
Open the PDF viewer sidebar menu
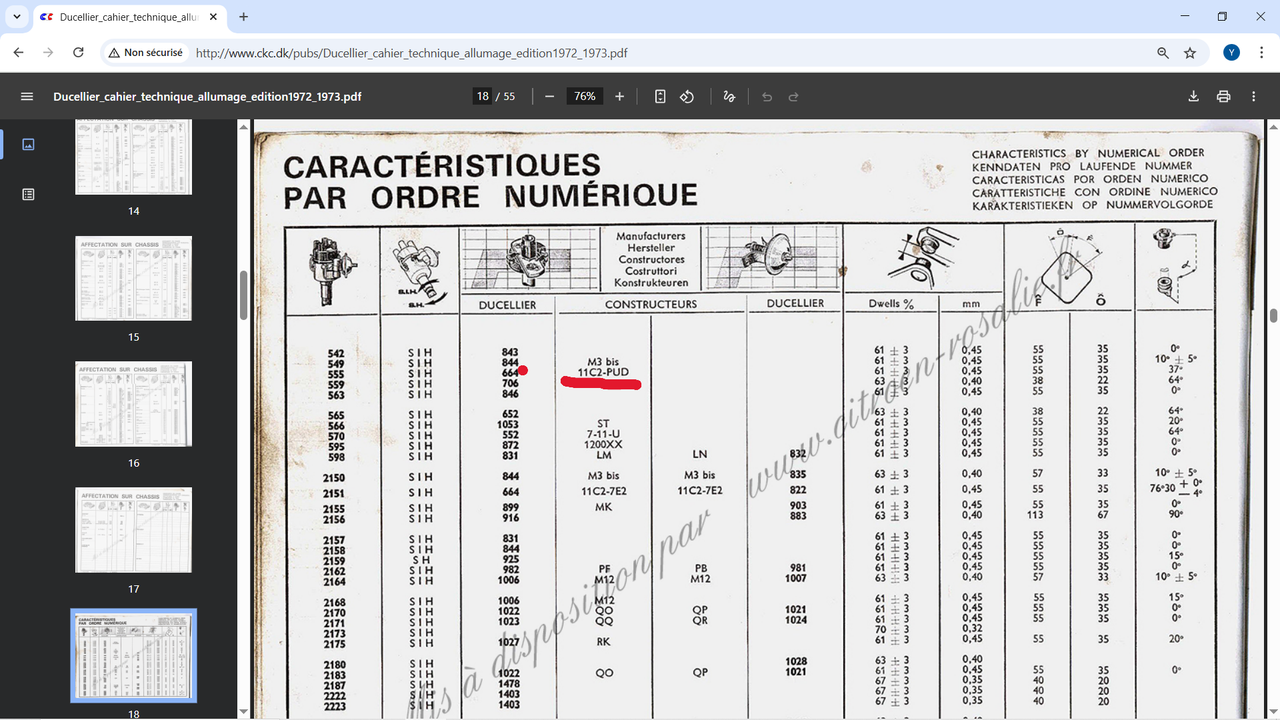point(27,96)
